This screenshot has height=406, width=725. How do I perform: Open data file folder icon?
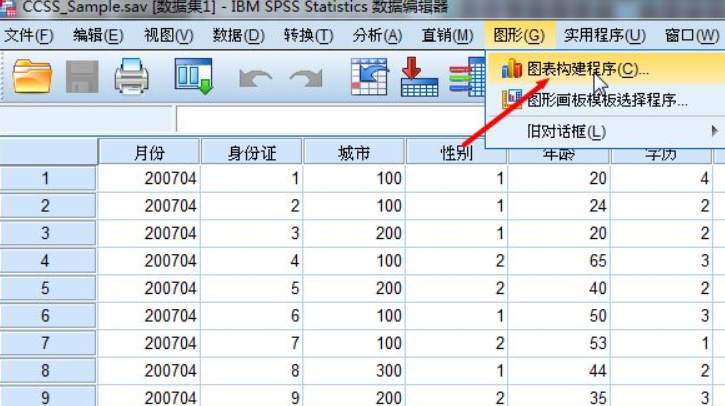point(31,77)
